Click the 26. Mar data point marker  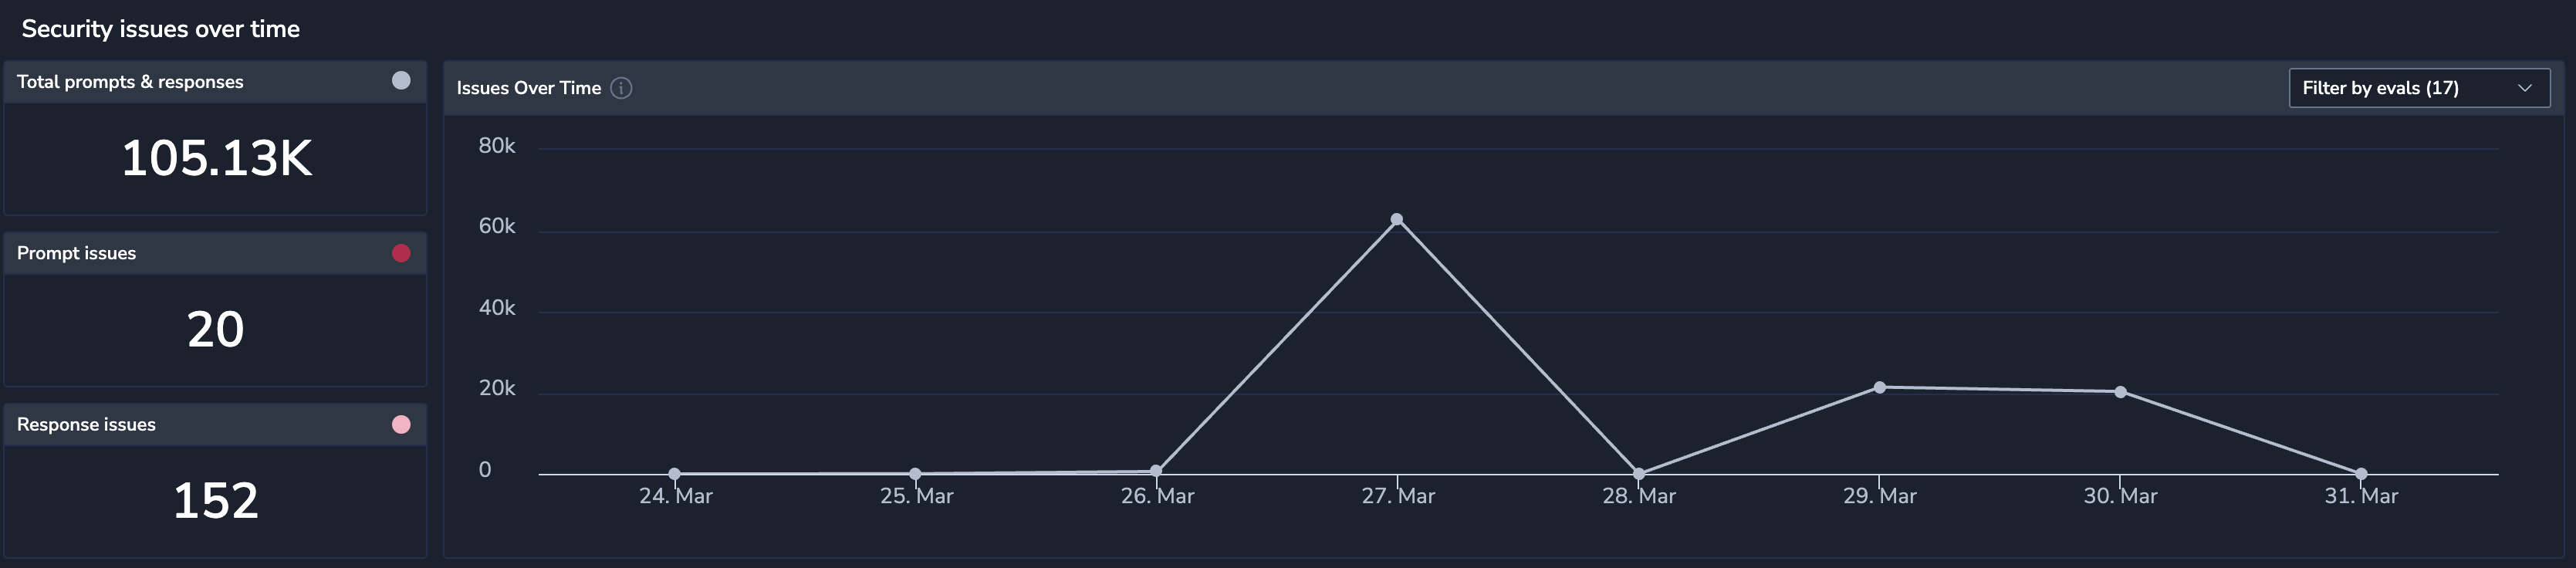[1156, 471]
